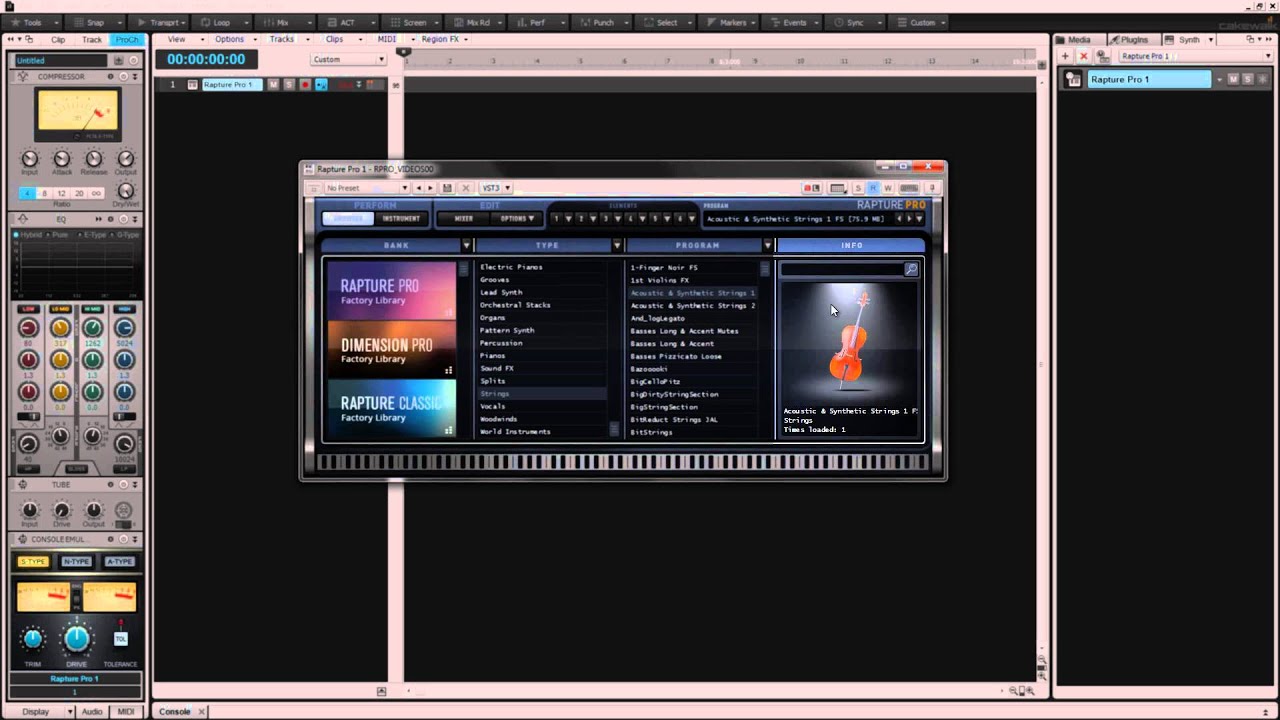Open the Tracks menu in track view
Image resolution: width=1280 pixels, height=720 pixels.
point(282,39)
